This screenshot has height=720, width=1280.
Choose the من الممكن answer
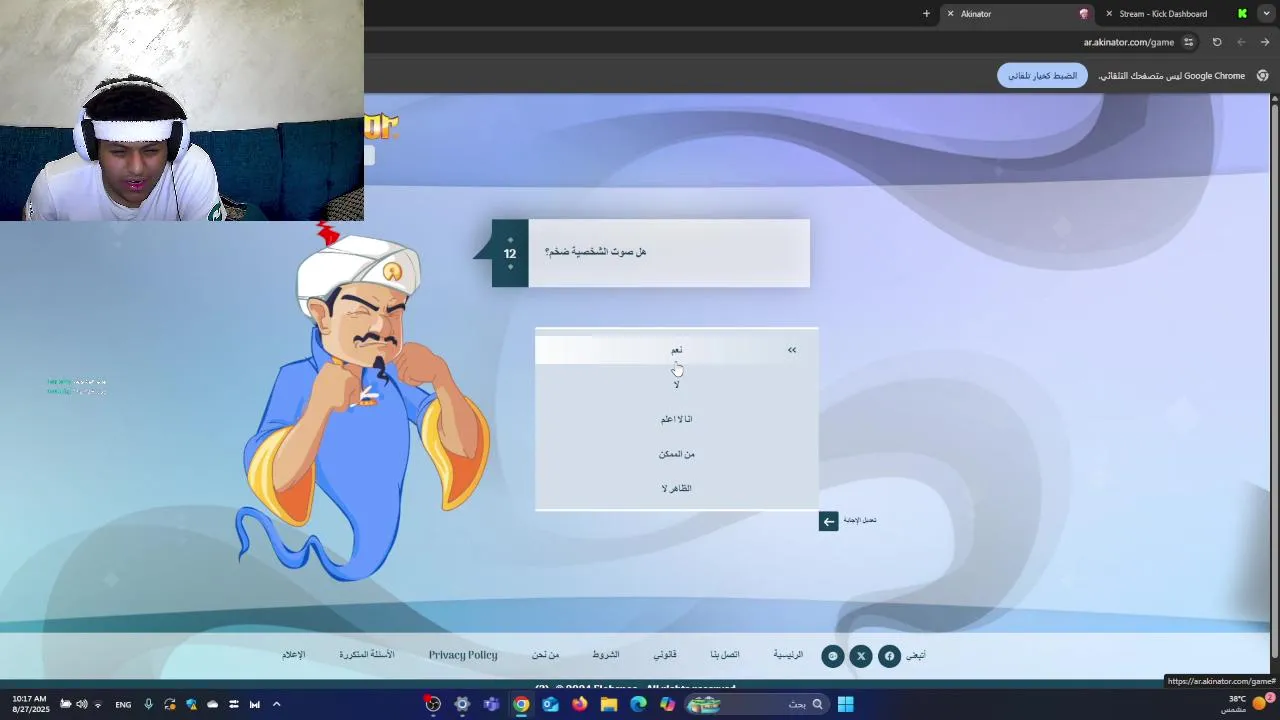(x=677, y=454)
